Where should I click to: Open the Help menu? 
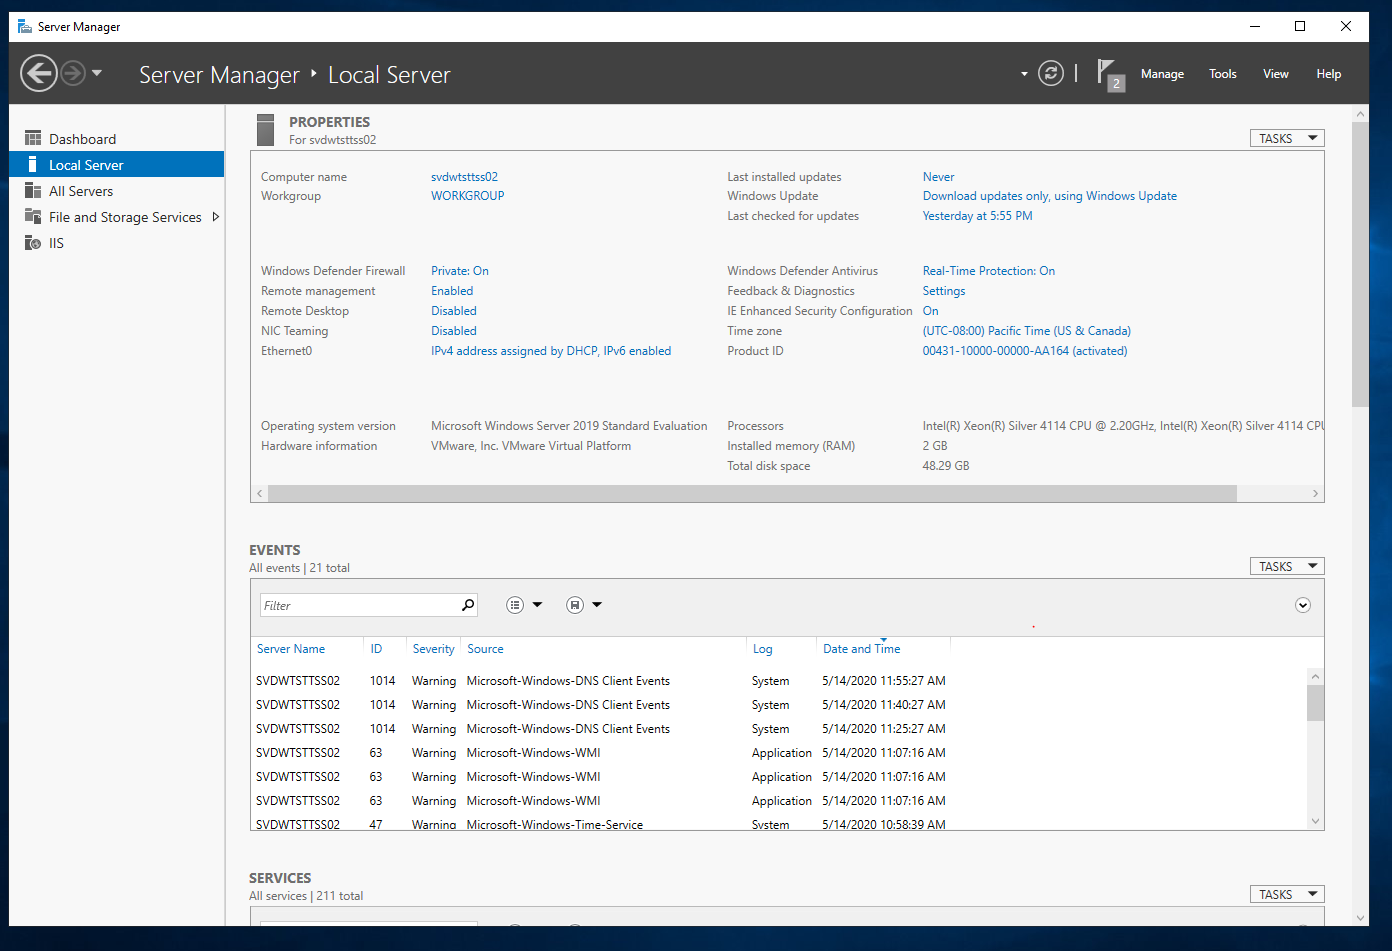point(1329,74)
